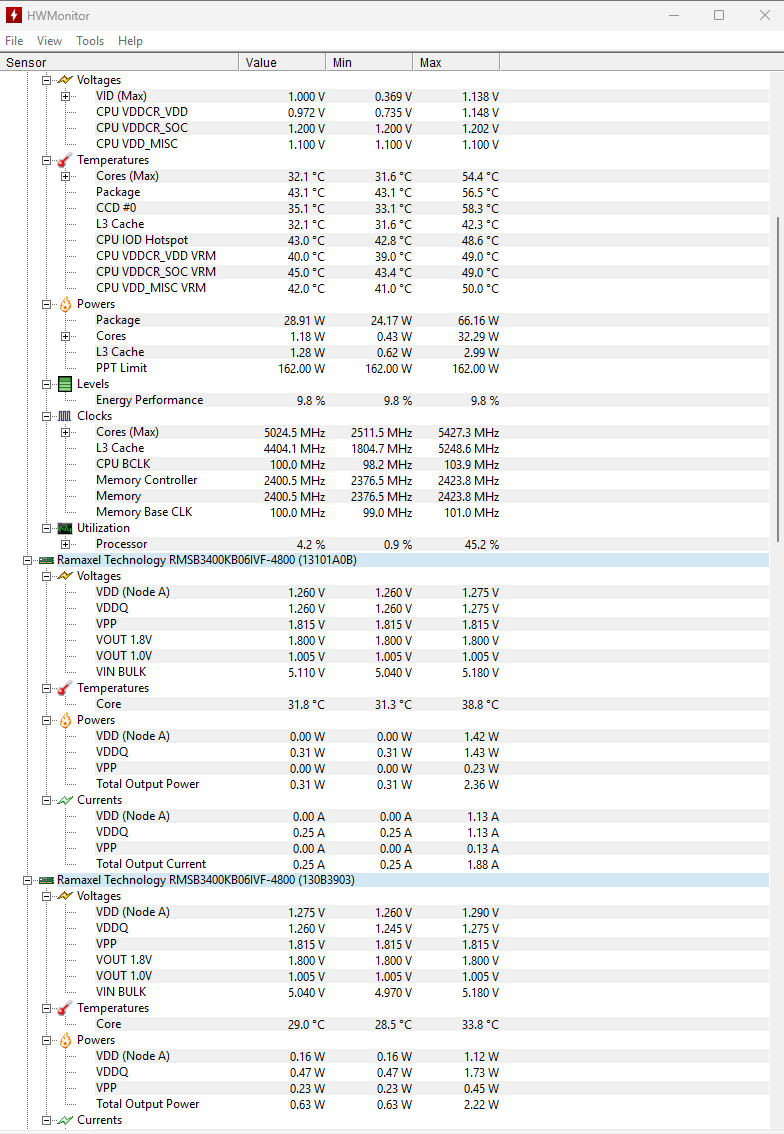
Task: Click the Temperatures thermometer icon above Core 29.0 °C
Action: 65,1007
